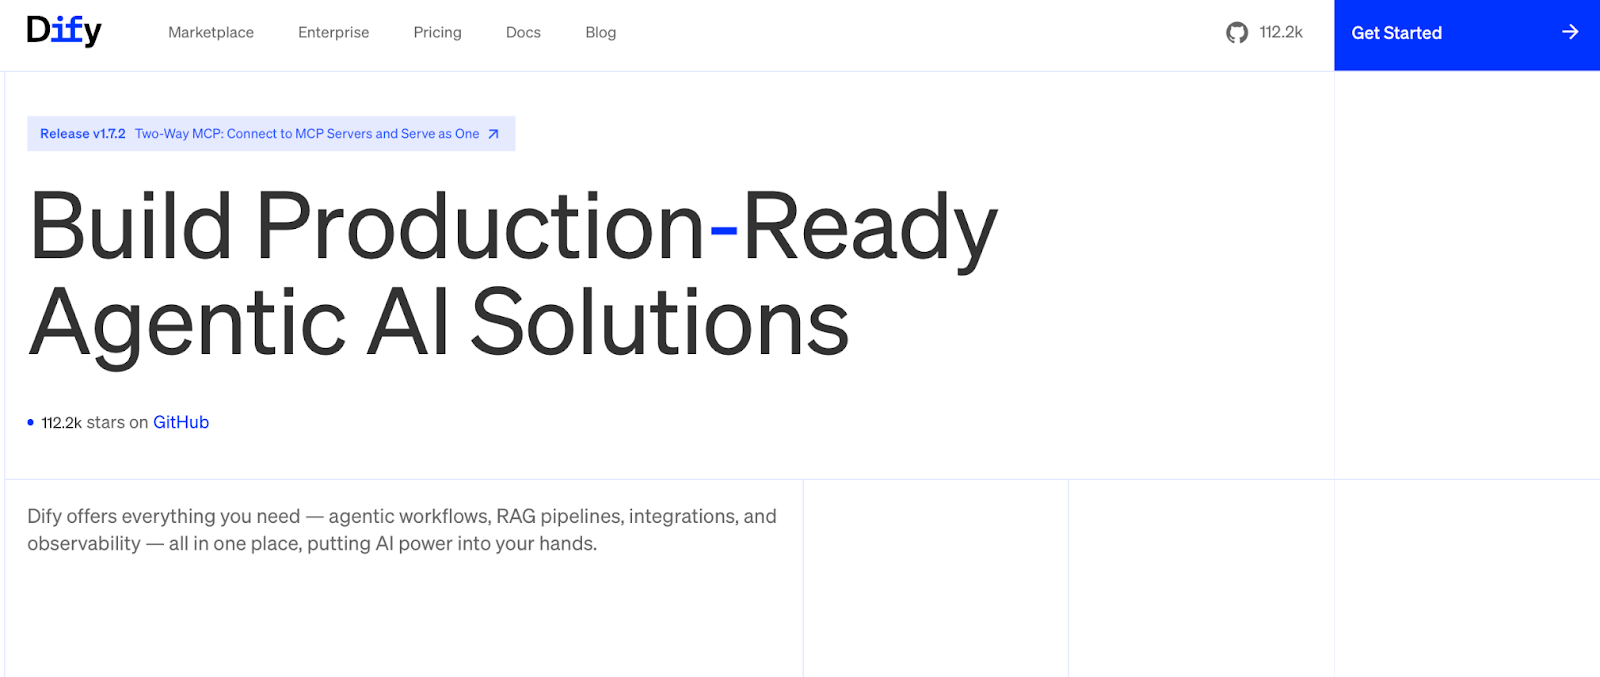The height and width of the screenshot is (677, 1600).
Task: Click the 'Agentic AI Solutions' headline line
Action: coord(438,322)
